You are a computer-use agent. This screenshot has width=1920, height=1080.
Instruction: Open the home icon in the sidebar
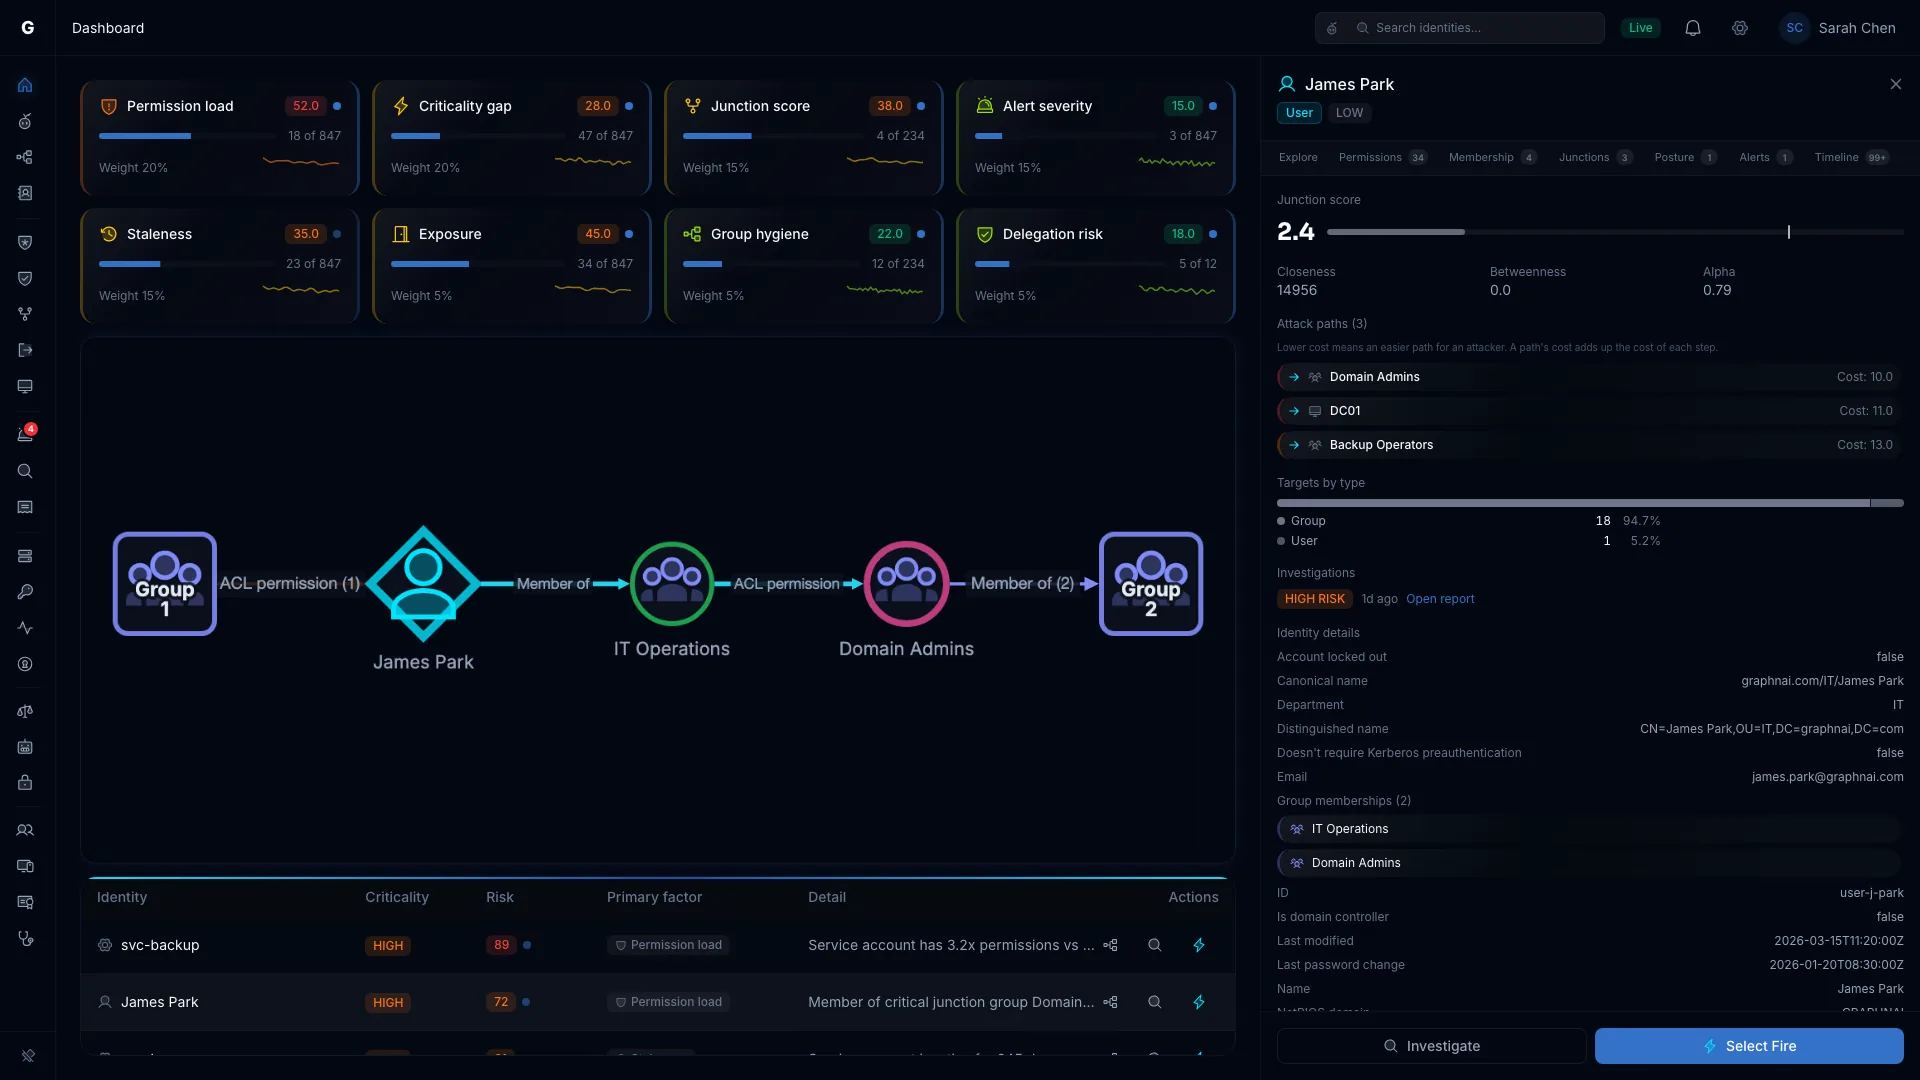[25, 85]
